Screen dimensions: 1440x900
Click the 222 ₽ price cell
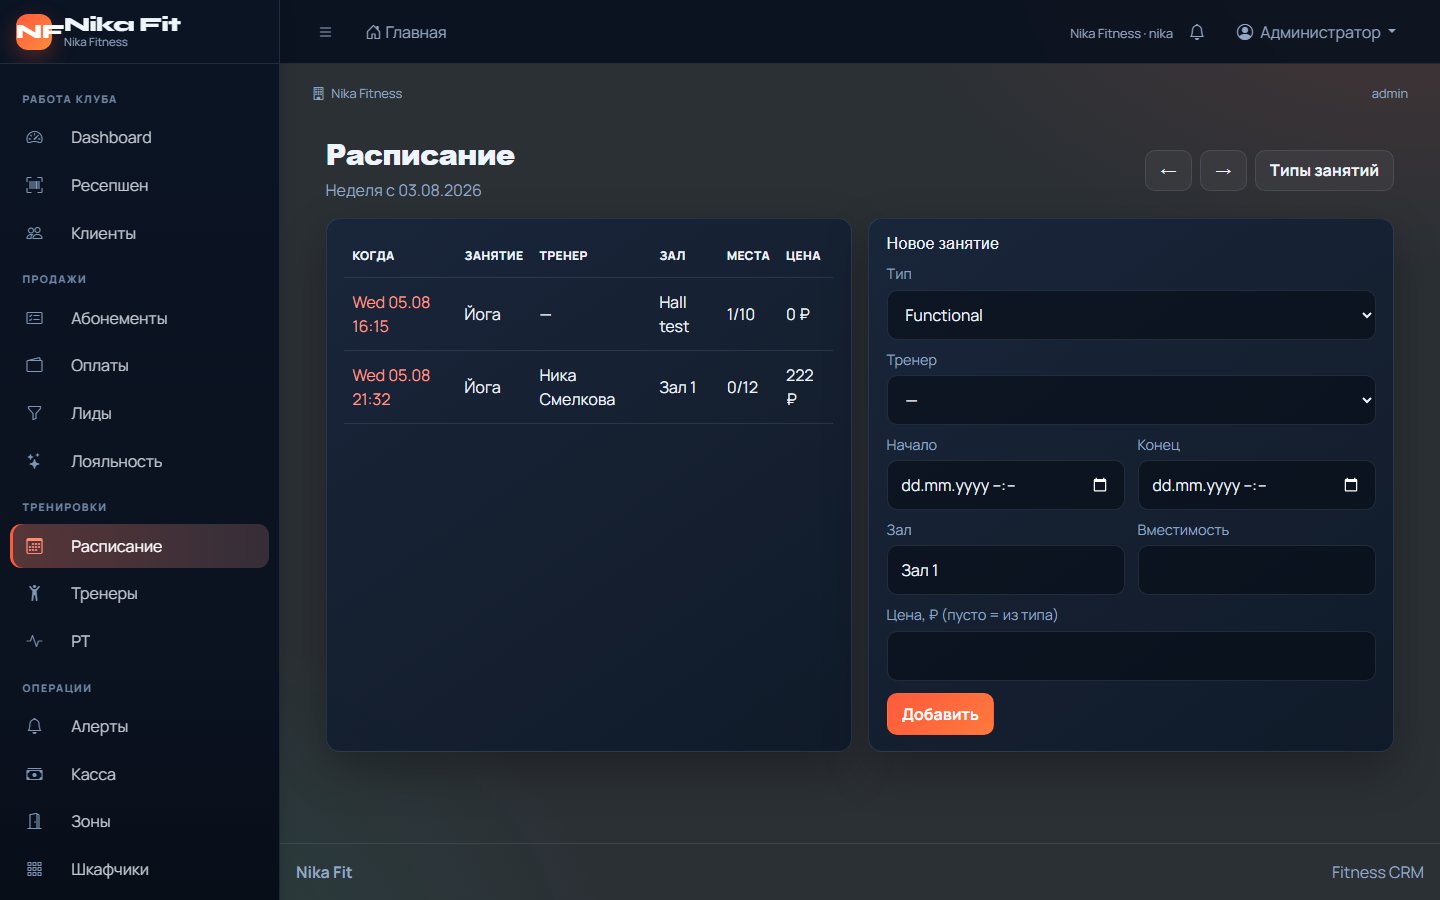tap(800, 387)
